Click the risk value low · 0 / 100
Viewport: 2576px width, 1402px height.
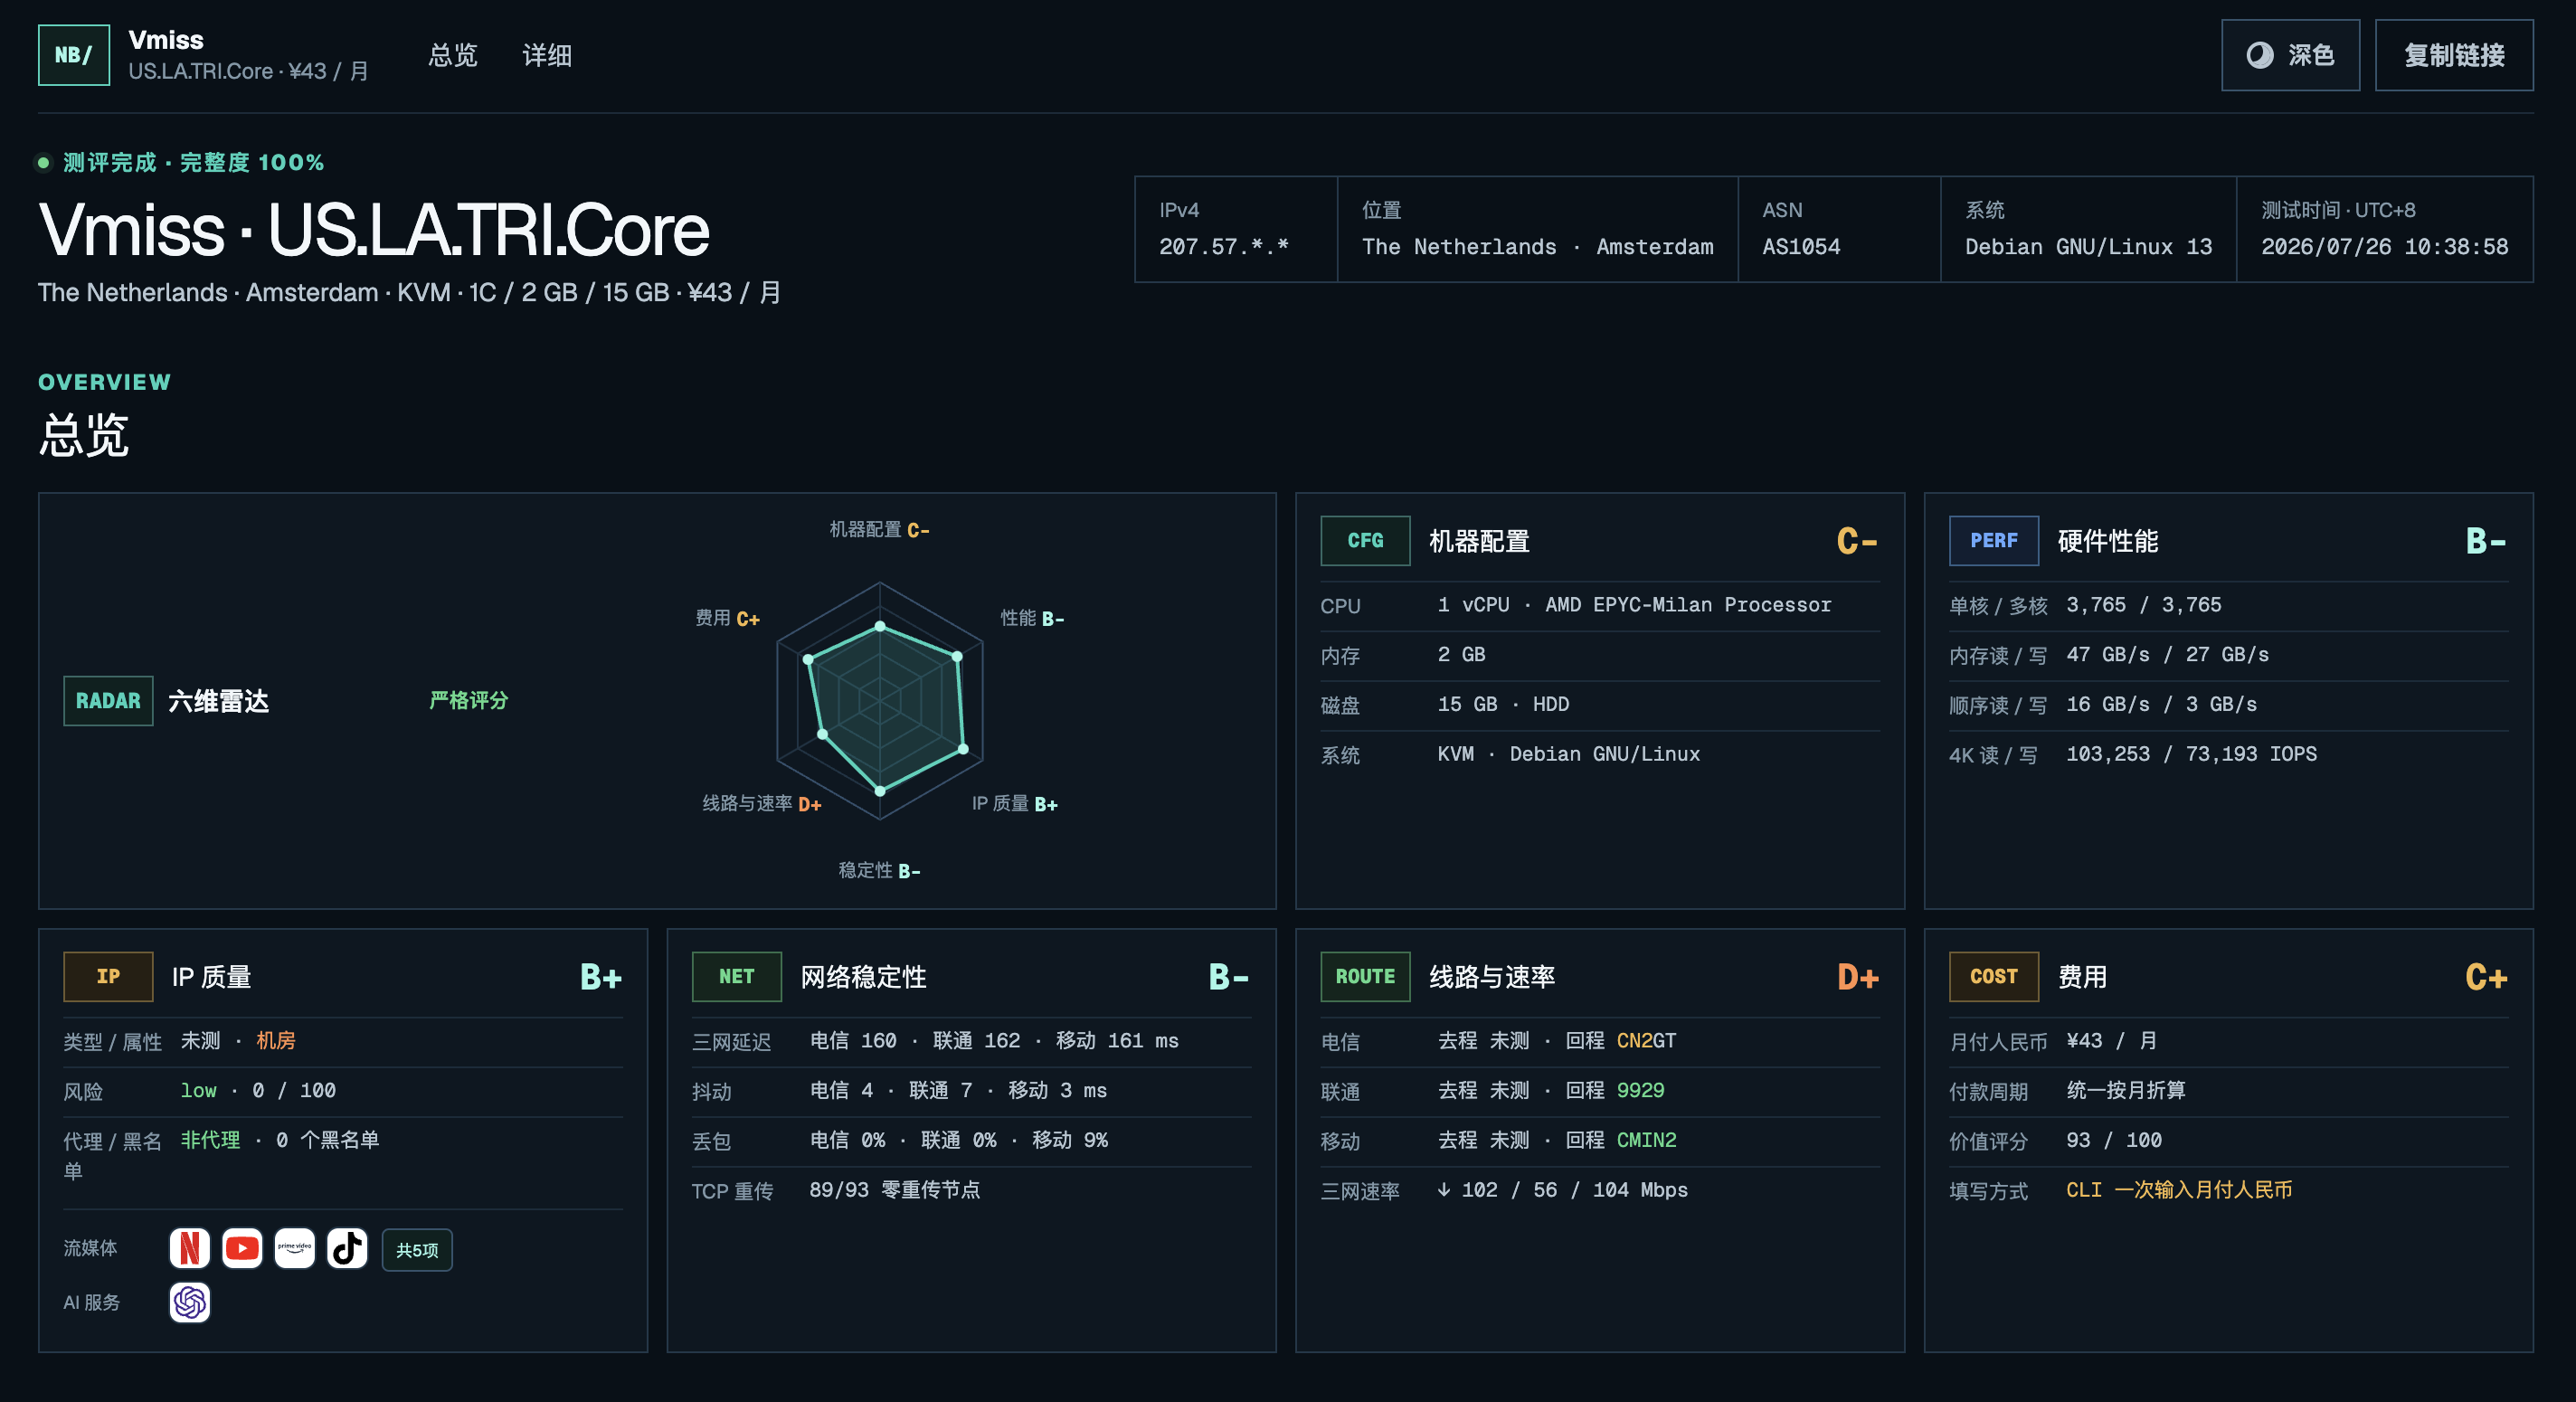point(258,1091)
